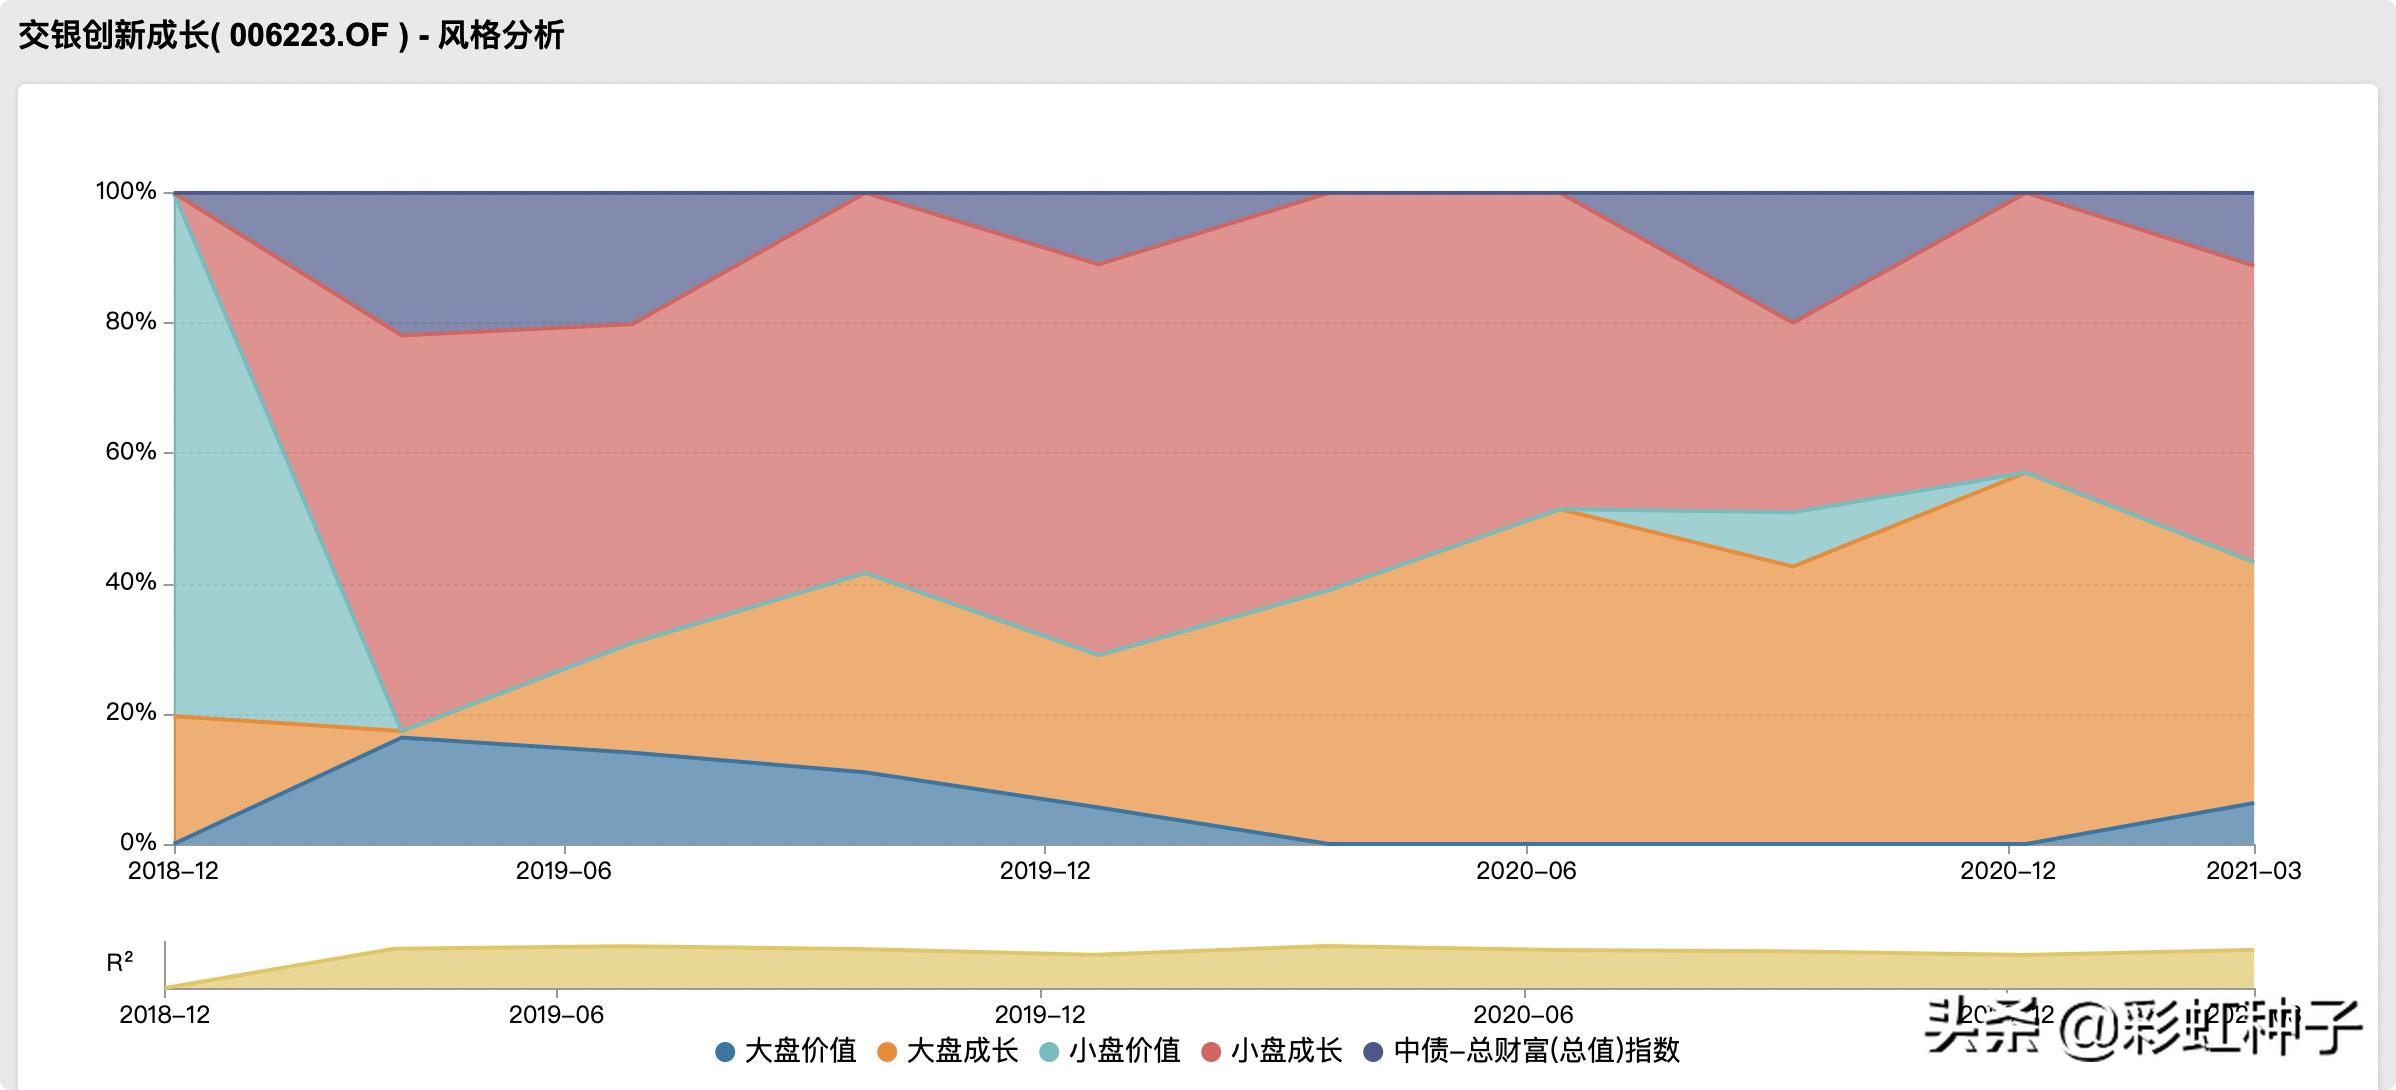Toggle the 中债-总财富(总值)指数 legend dot
2396x1090 pixels.
[1373, 1052]
